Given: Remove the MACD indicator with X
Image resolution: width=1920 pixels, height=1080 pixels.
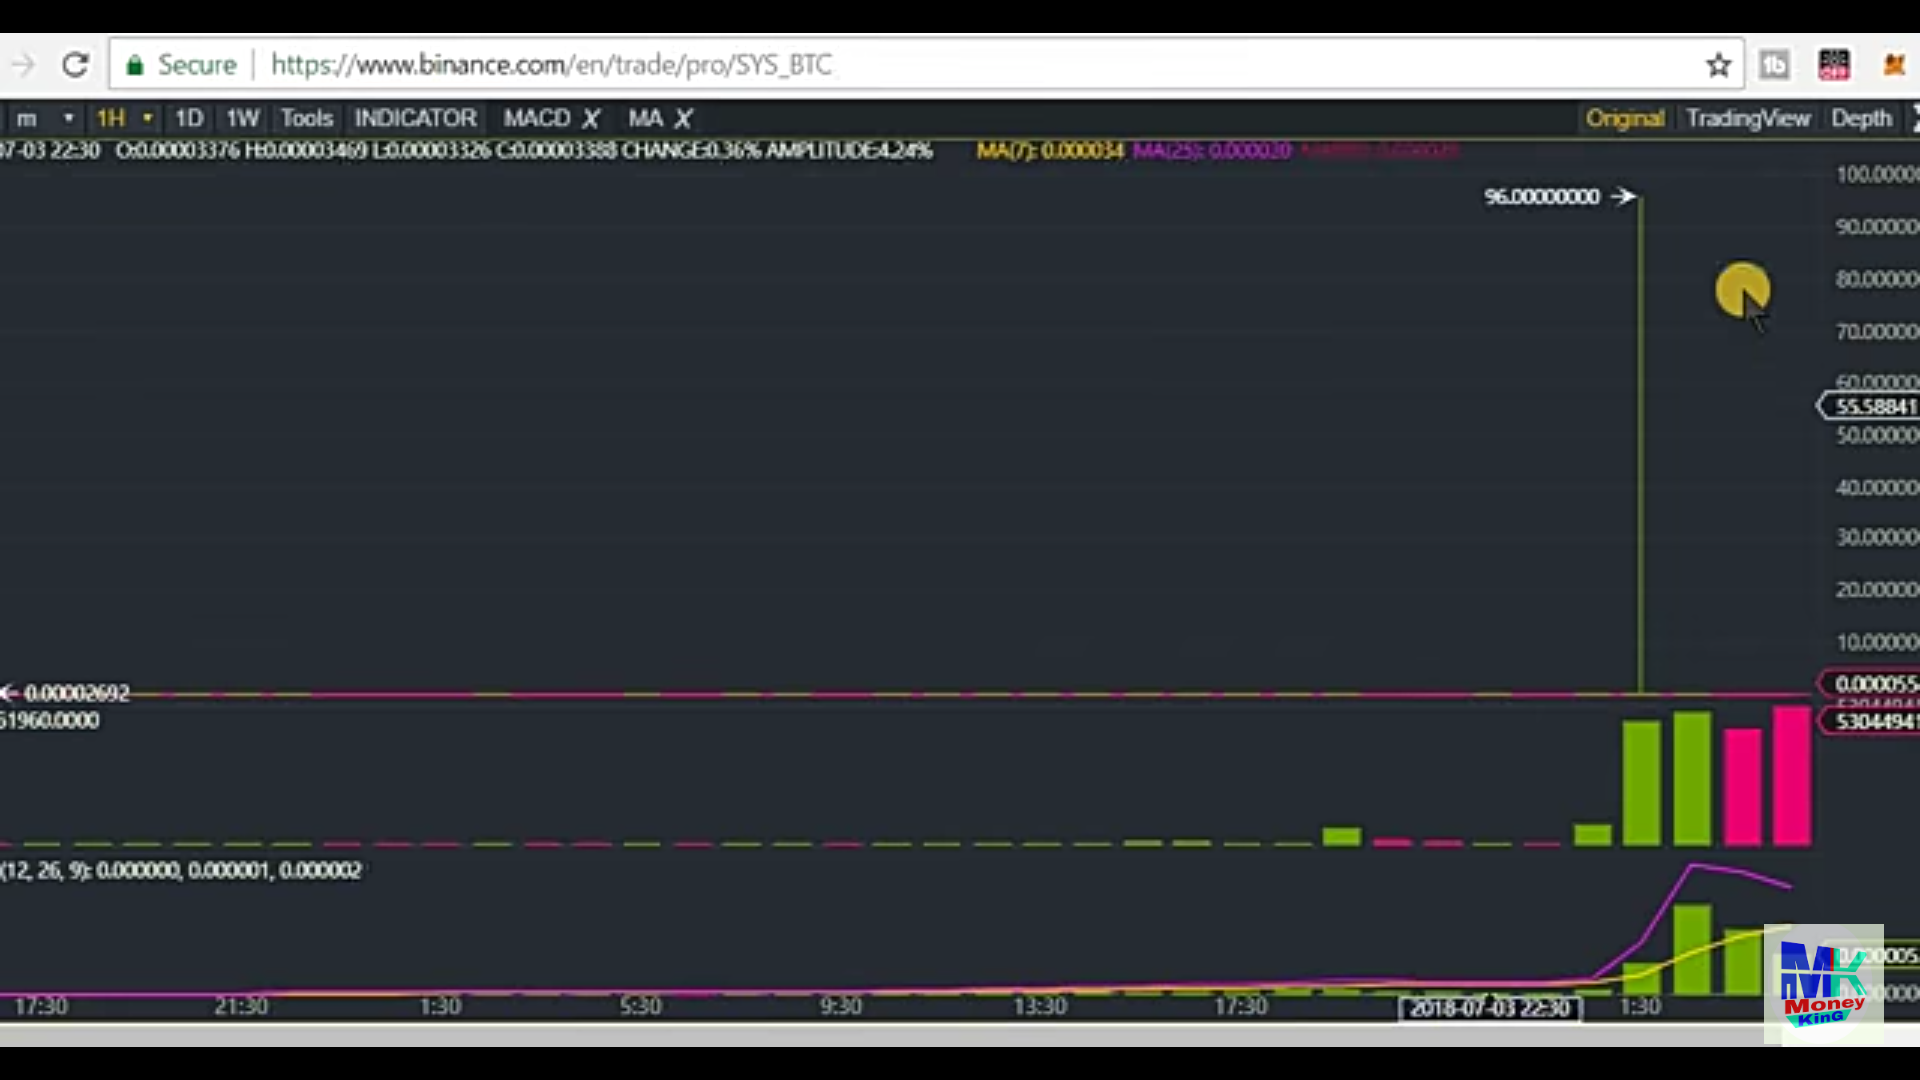Looking at the screenshot, I should click(x=591, y=119).
